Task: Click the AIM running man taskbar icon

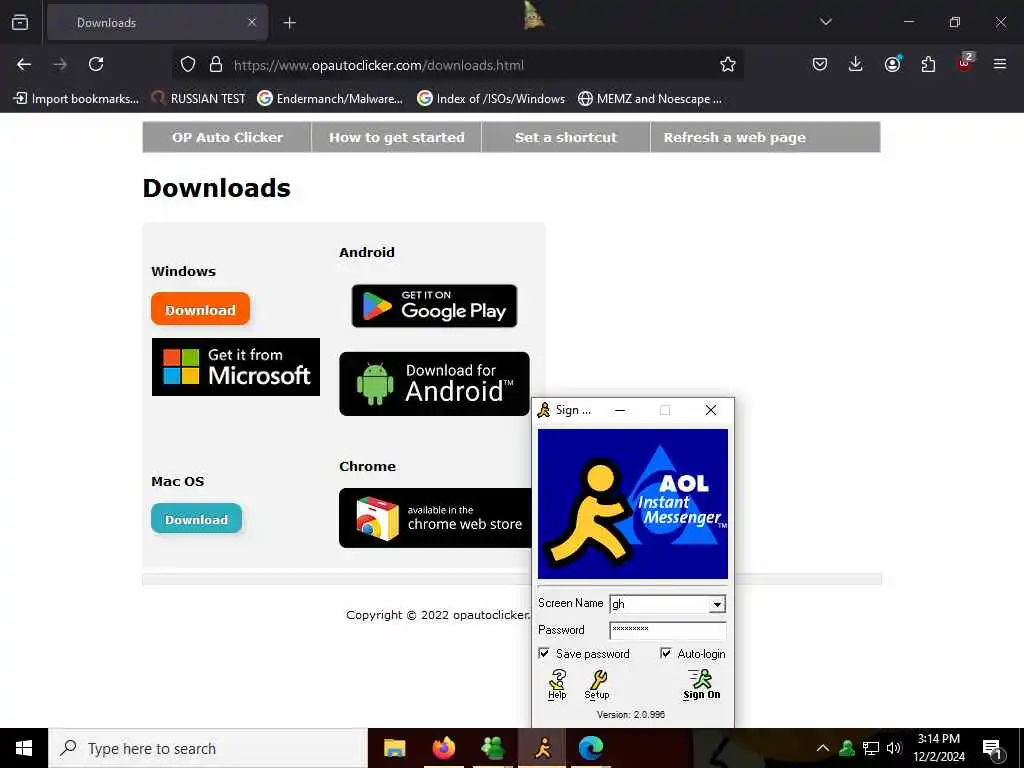Action: click(542, 748)
